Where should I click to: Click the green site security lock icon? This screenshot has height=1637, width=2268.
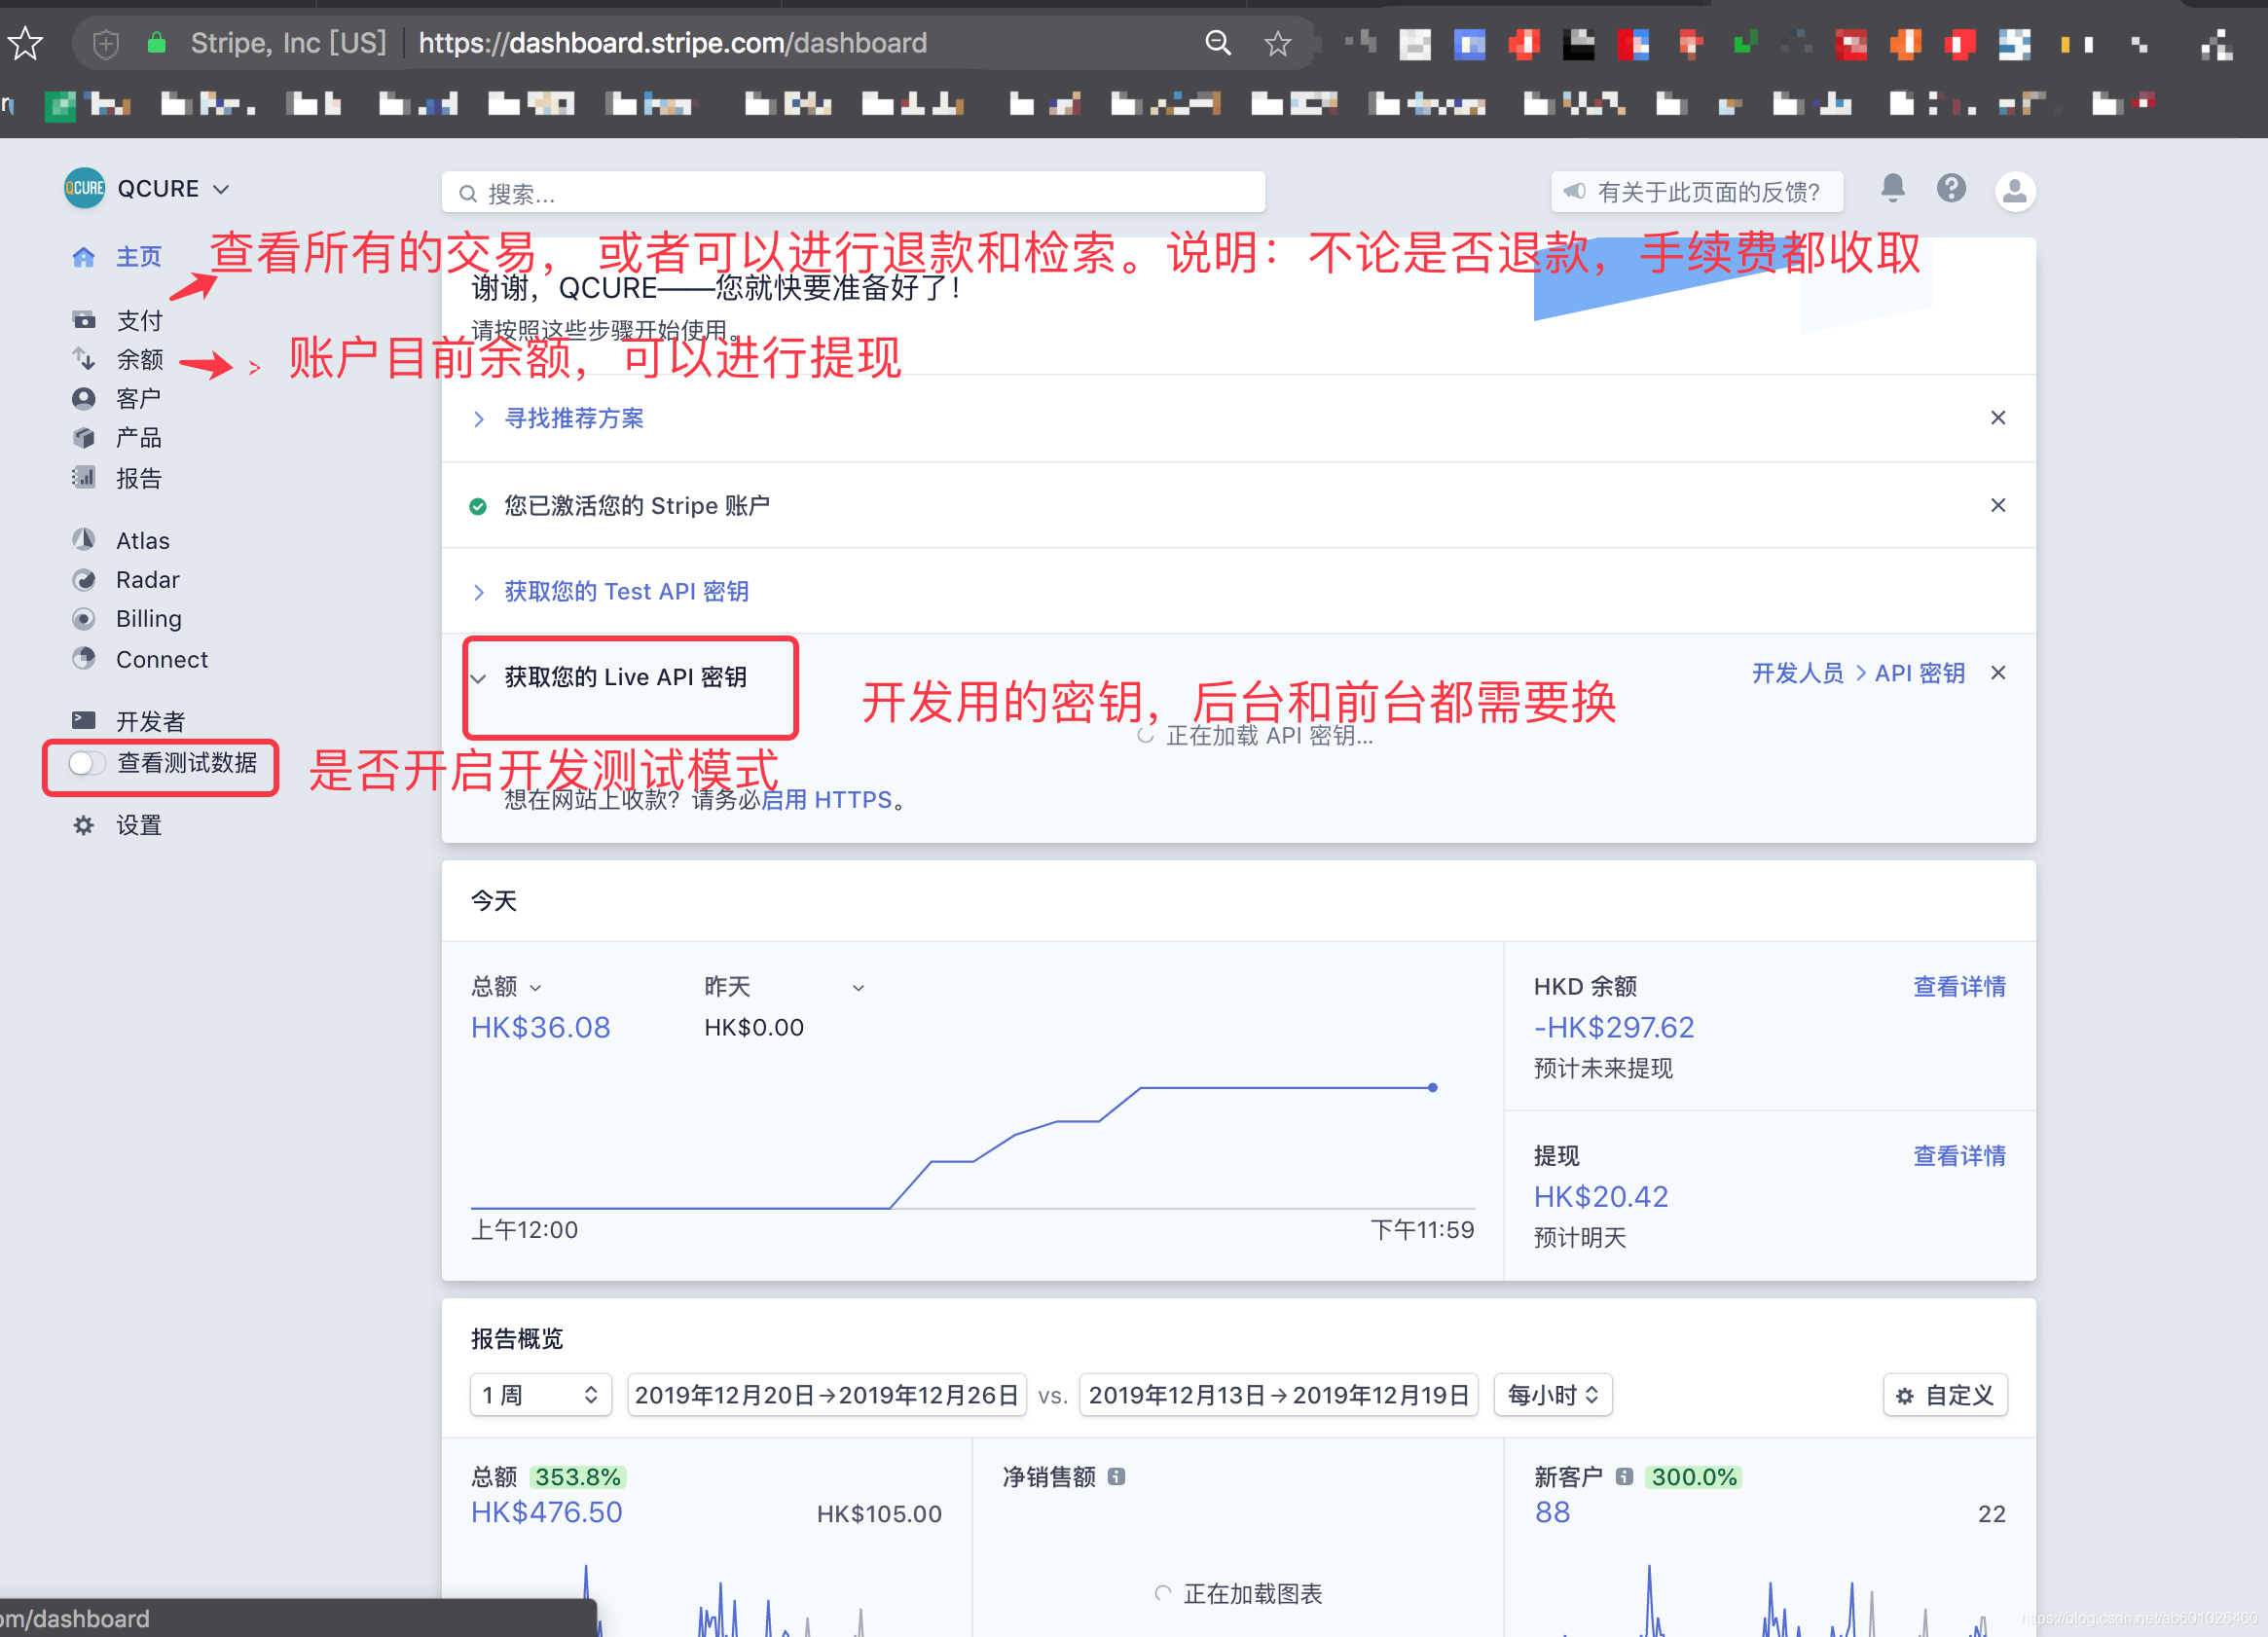156,43
